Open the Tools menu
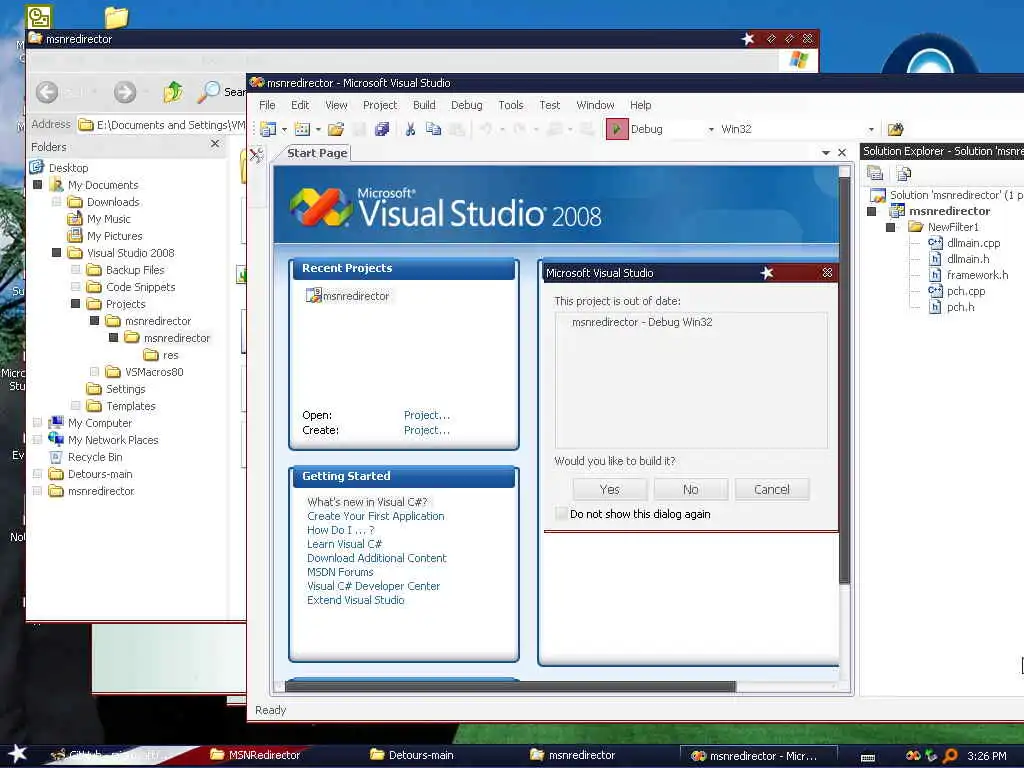This screenshot has height=768, width=1024. pos(511,105)
